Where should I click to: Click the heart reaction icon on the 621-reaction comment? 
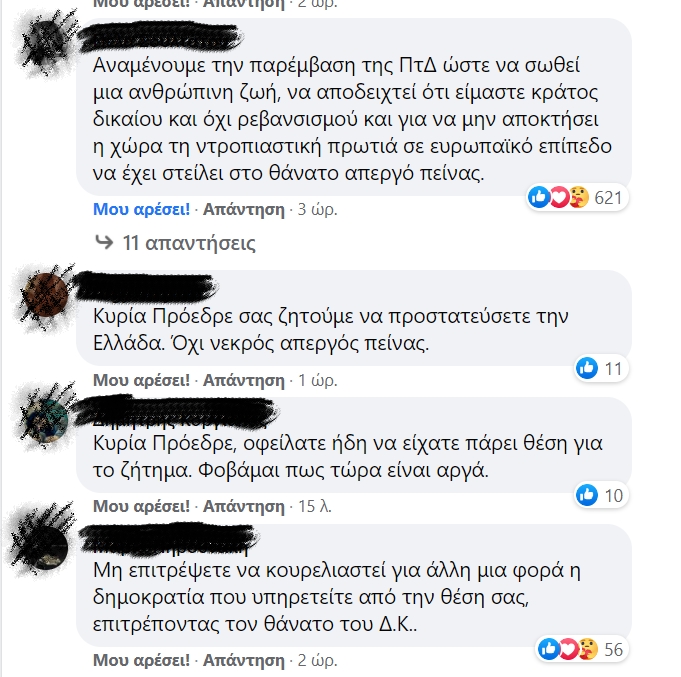(559, 198)
